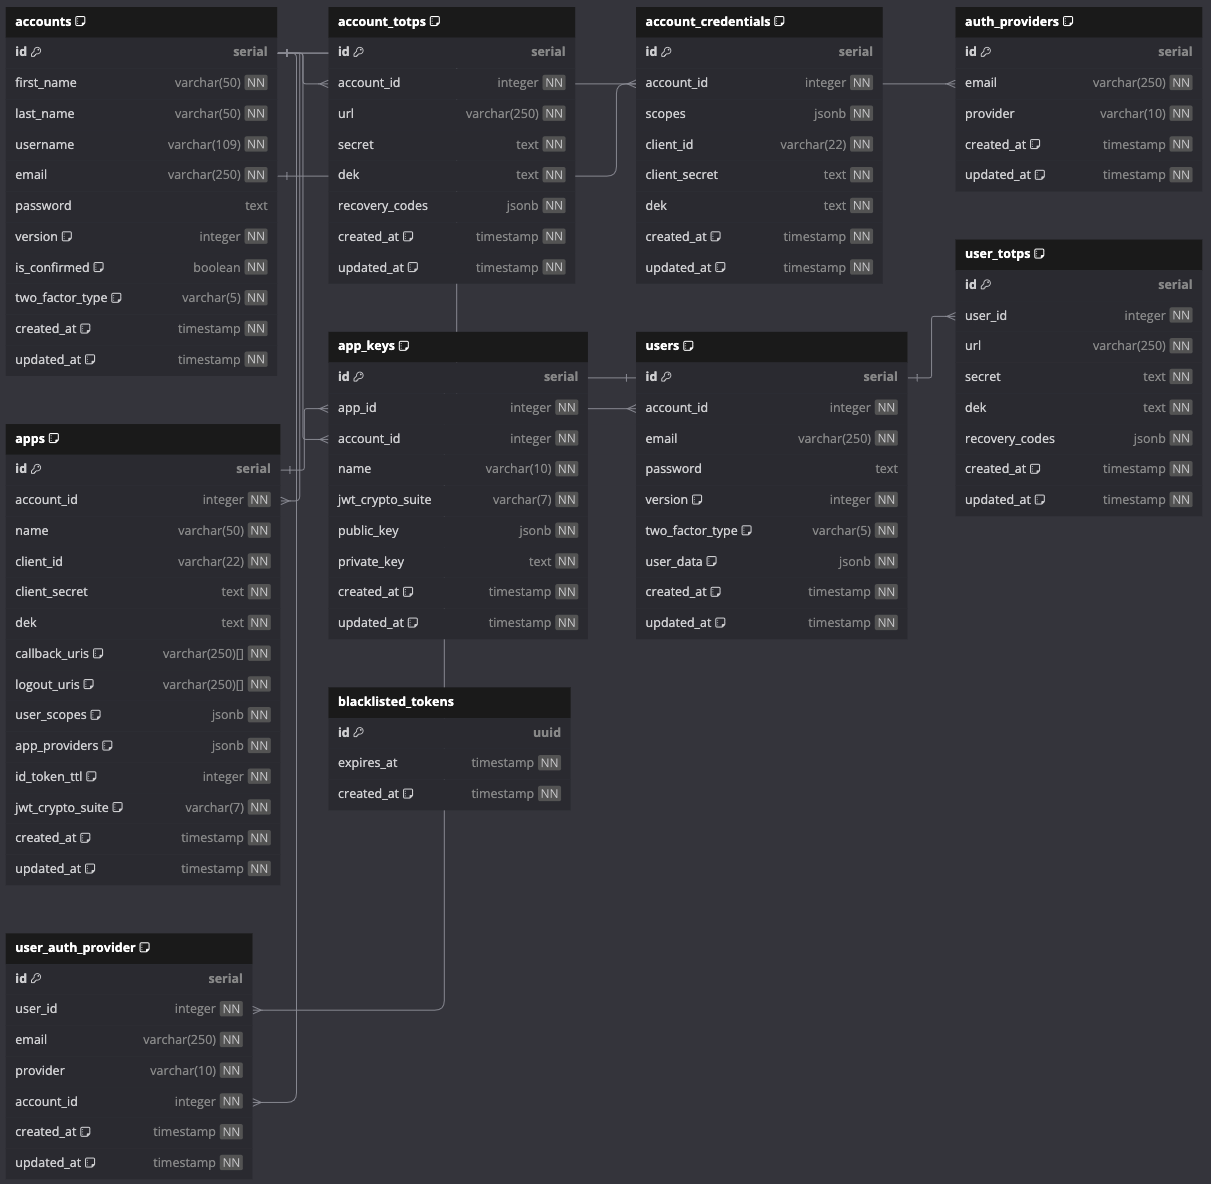Click the user_id column in user_auth_provider

(x=129, y=1009)
